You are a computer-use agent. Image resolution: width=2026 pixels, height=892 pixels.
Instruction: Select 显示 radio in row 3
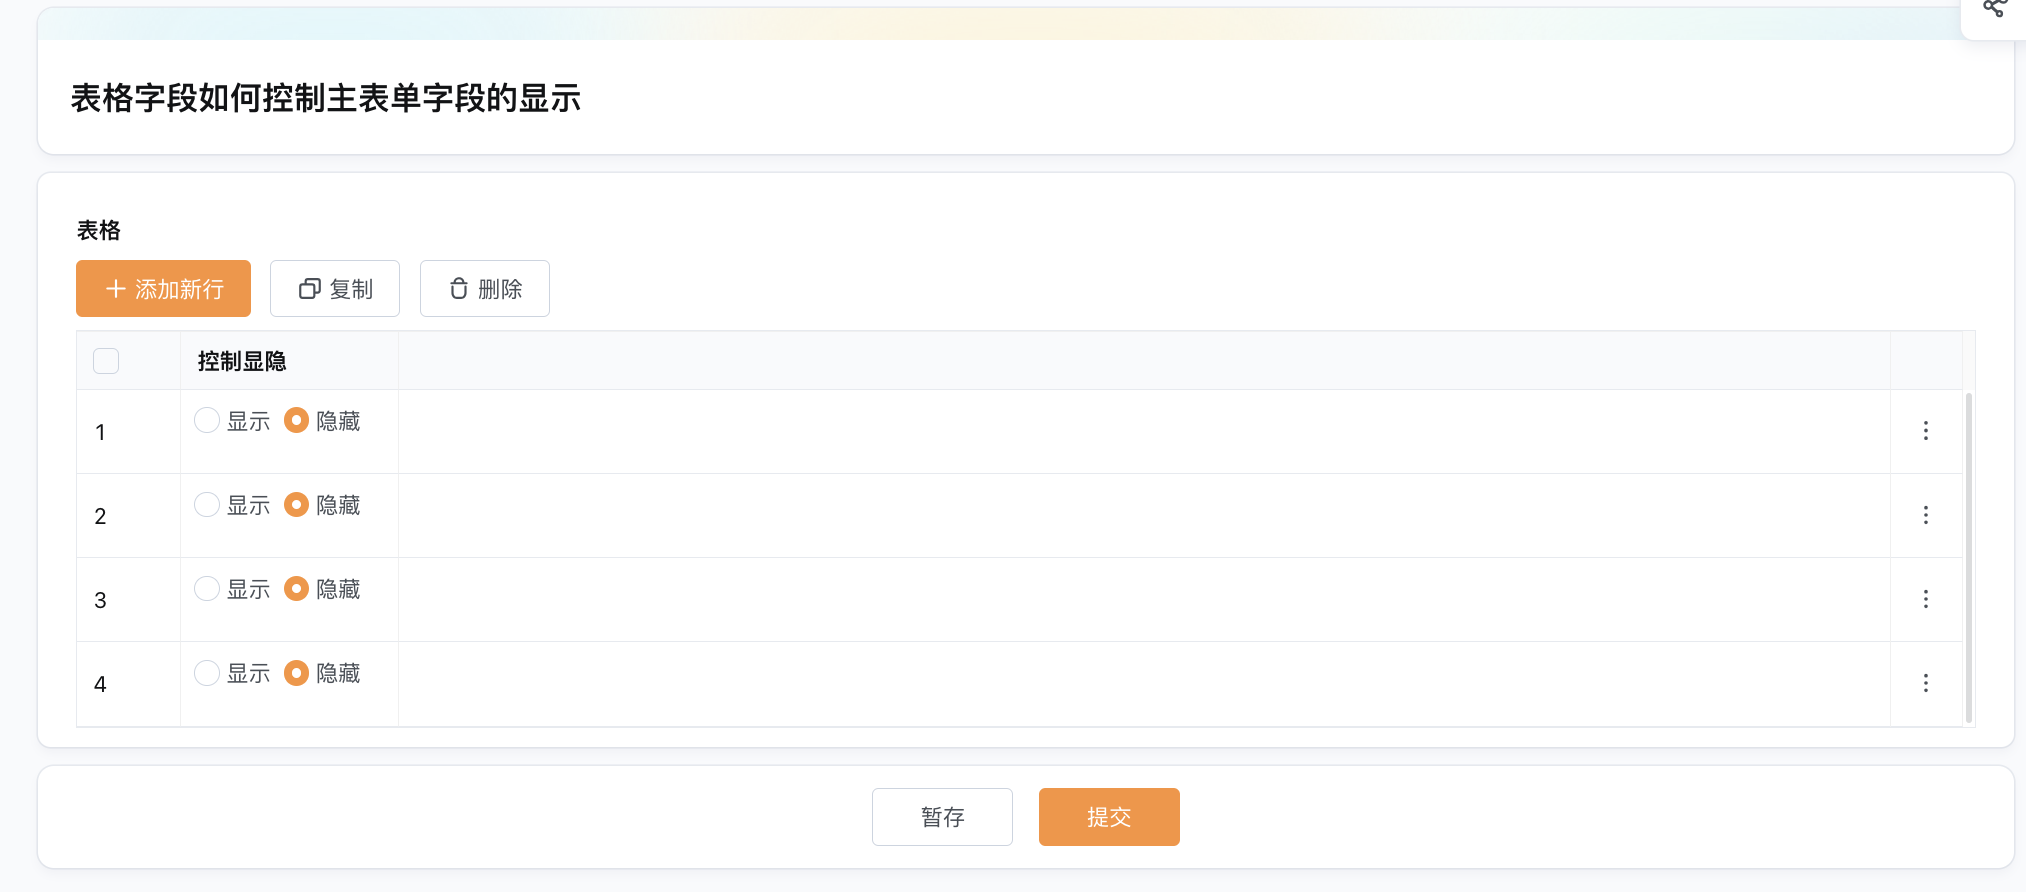(207, 588)
